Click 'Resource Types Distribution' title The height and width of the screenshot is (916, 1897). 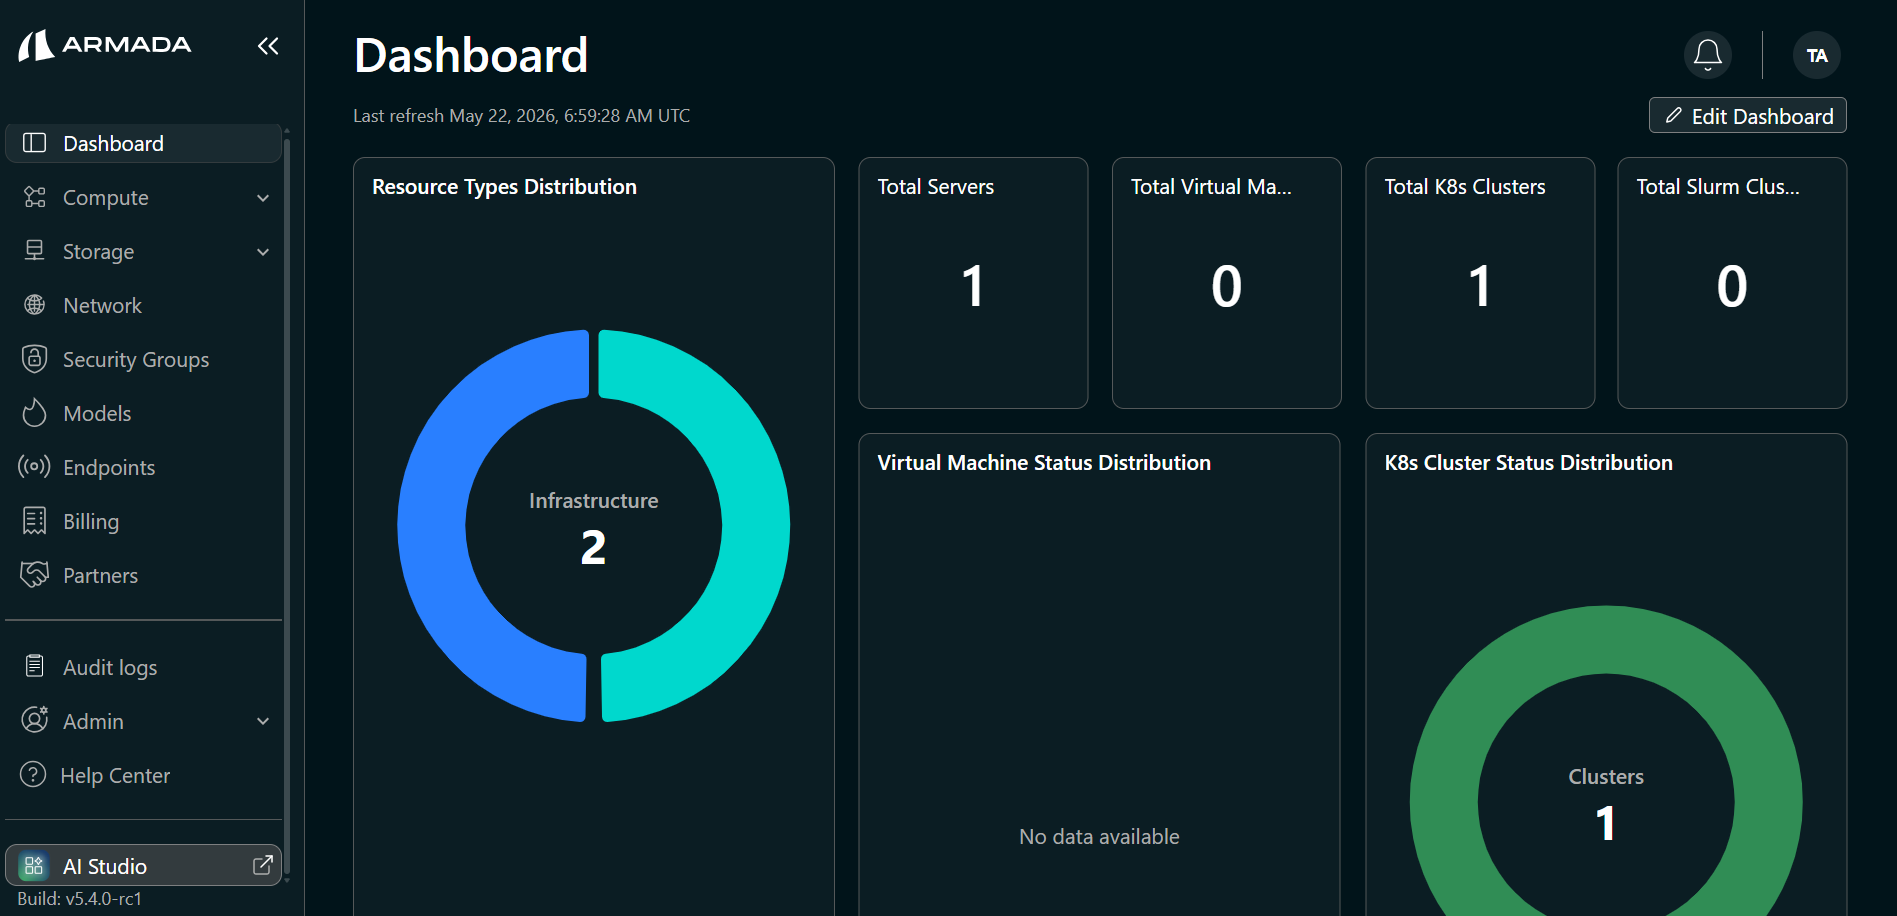[x=504, y=187]
